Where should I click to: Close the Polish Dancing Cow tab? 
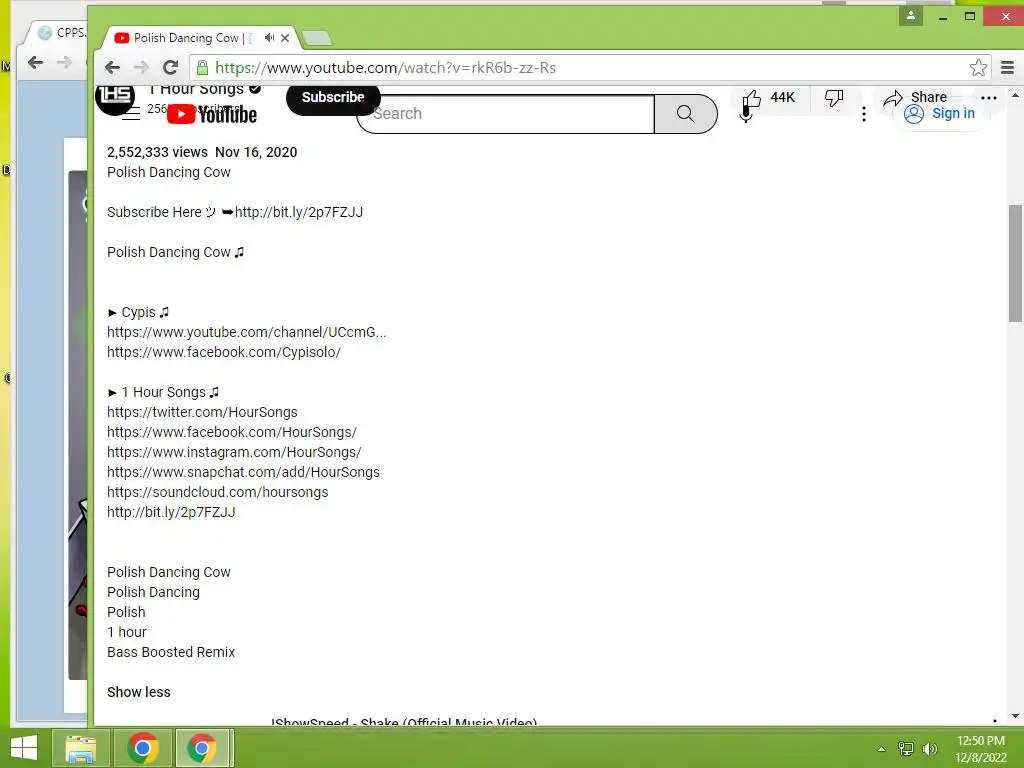point(285,38)
